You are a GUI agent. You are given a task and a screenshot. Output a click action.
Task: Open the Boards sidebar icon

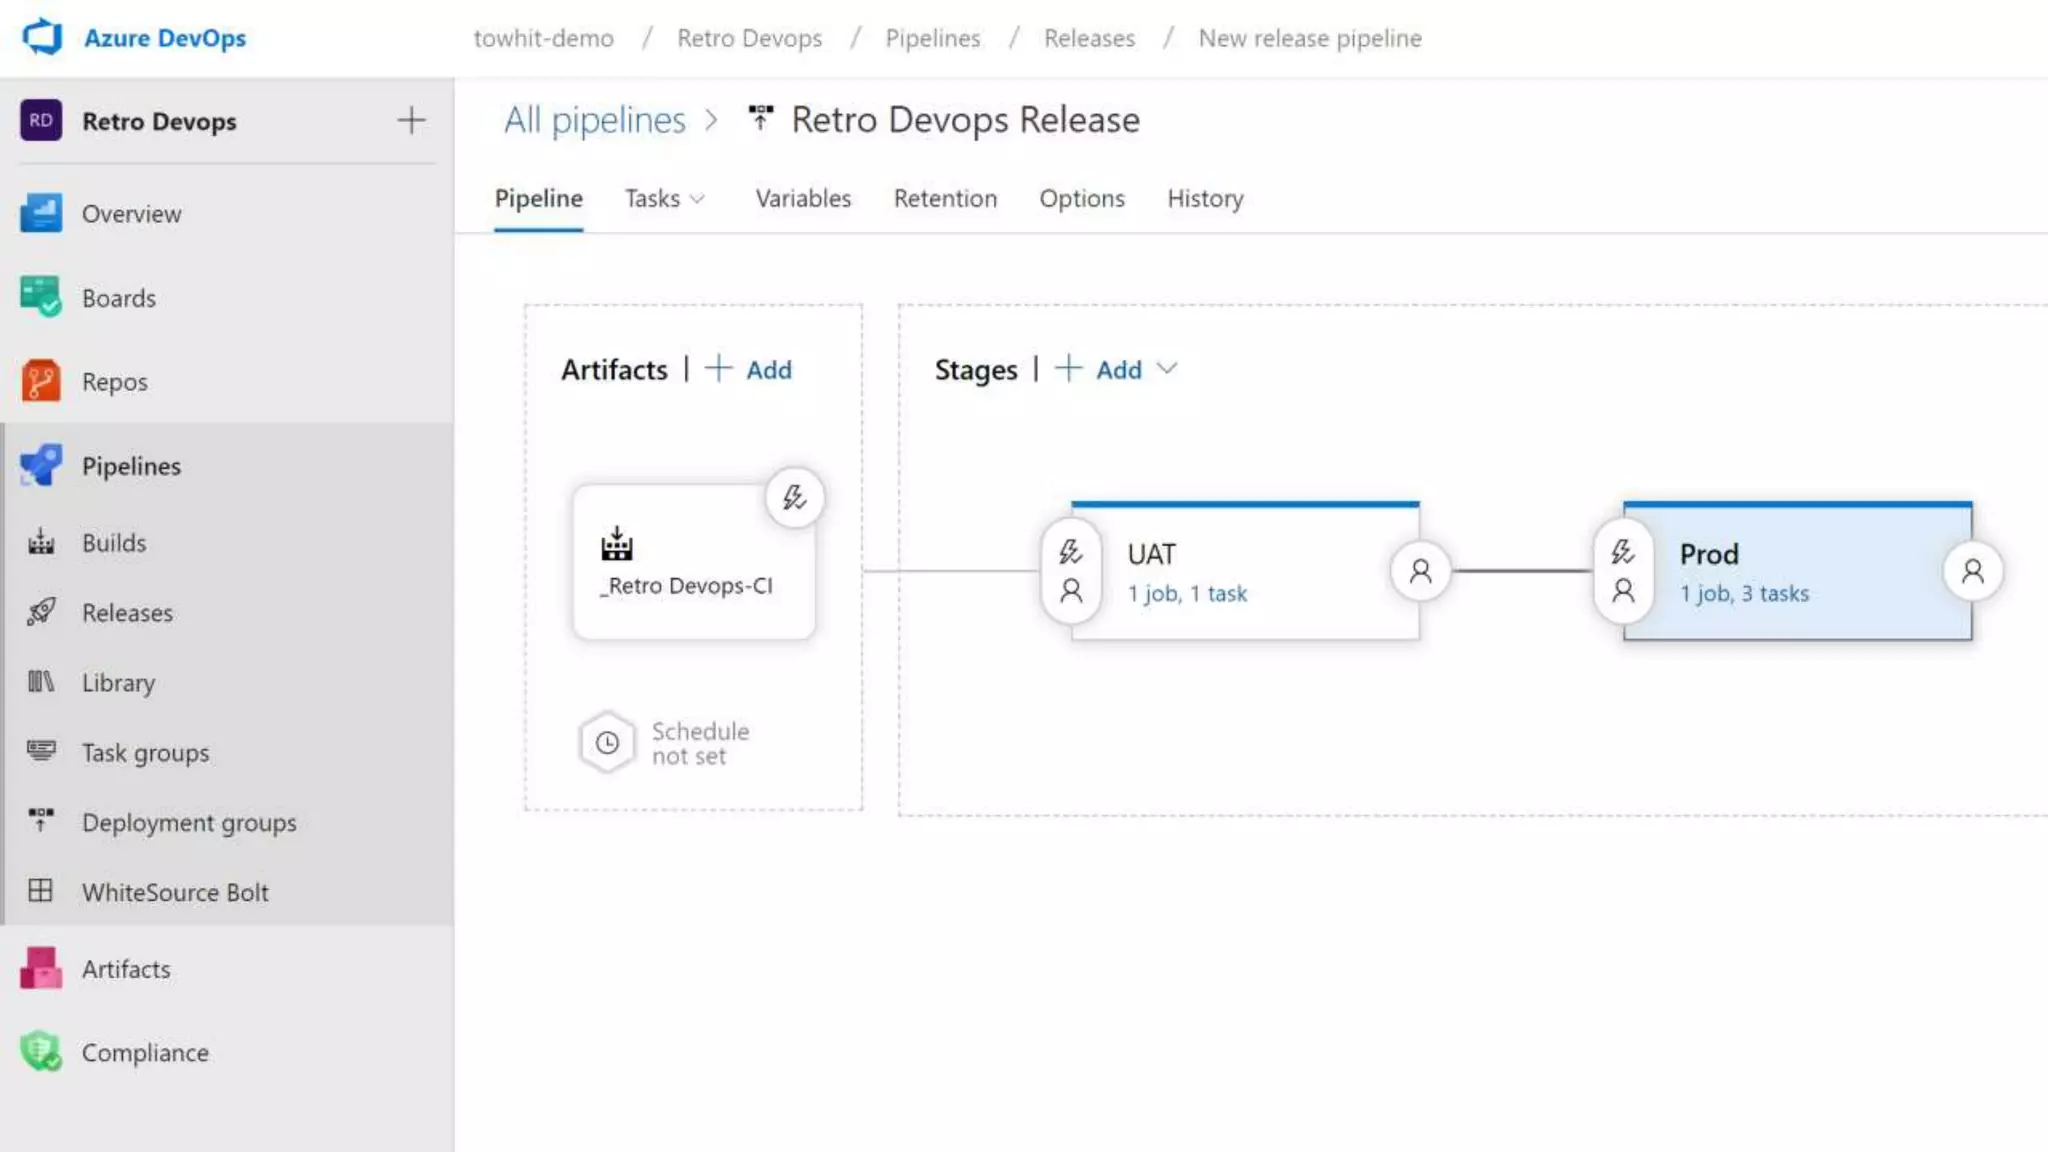click(x=41, y=297)
